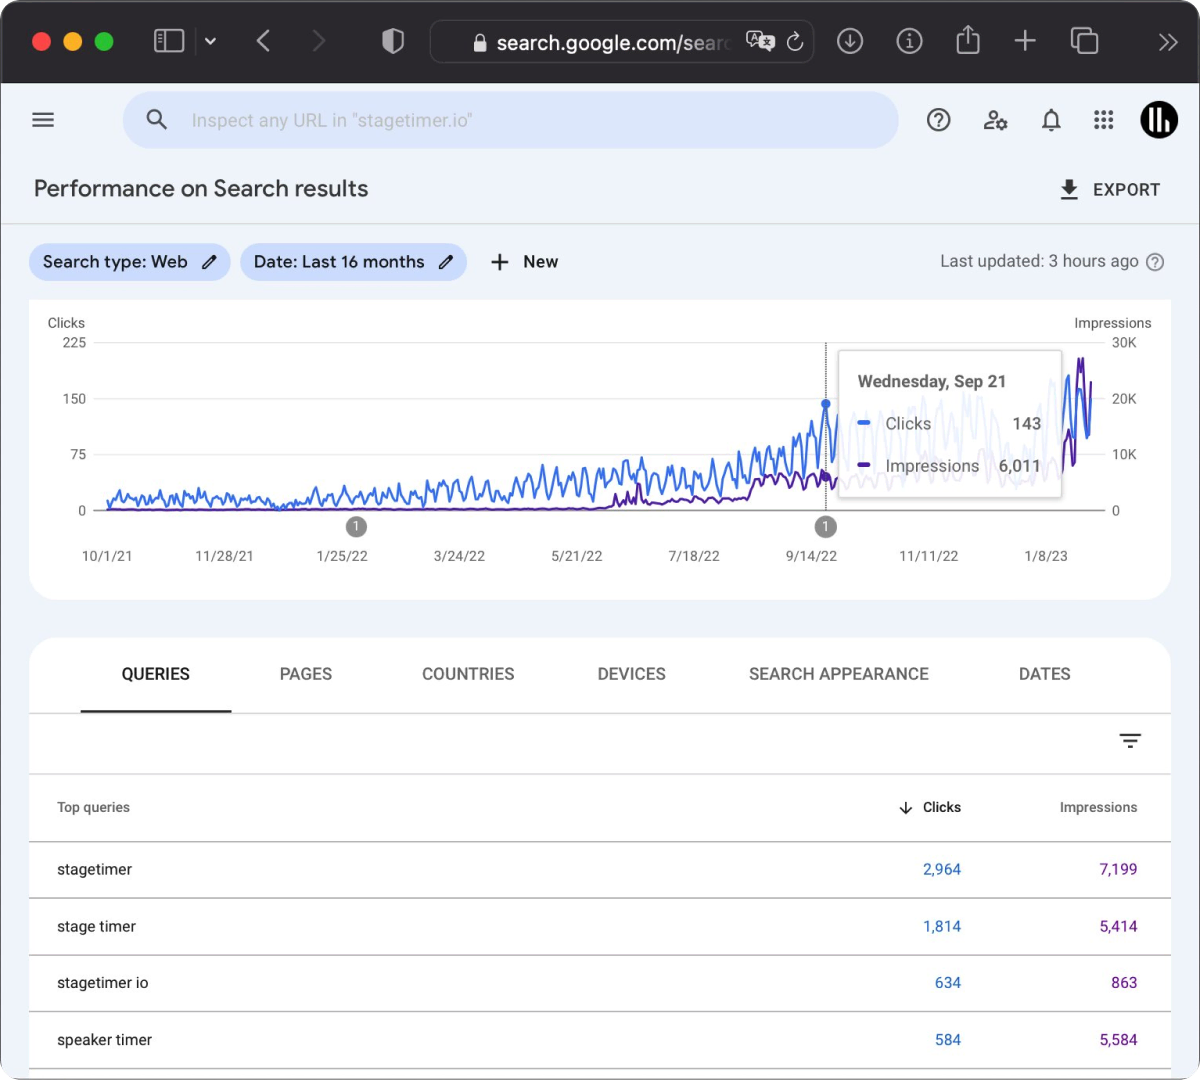
Task: Click the 5,584 impressions value
Action: coord(1118,1040)
